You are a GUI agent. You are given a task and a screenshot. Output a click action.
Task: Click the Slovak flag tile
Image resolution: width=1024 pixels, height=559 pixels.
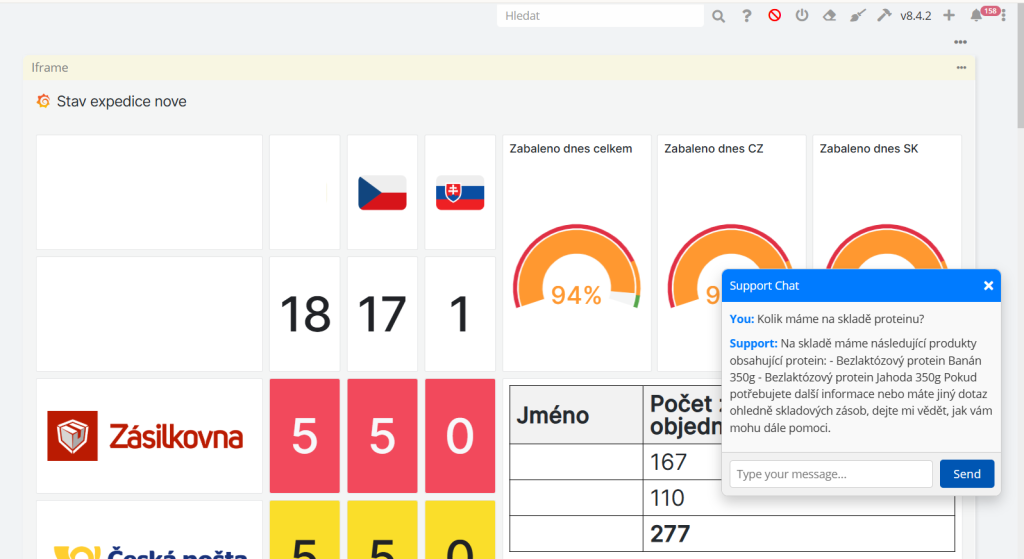(460, 192)
